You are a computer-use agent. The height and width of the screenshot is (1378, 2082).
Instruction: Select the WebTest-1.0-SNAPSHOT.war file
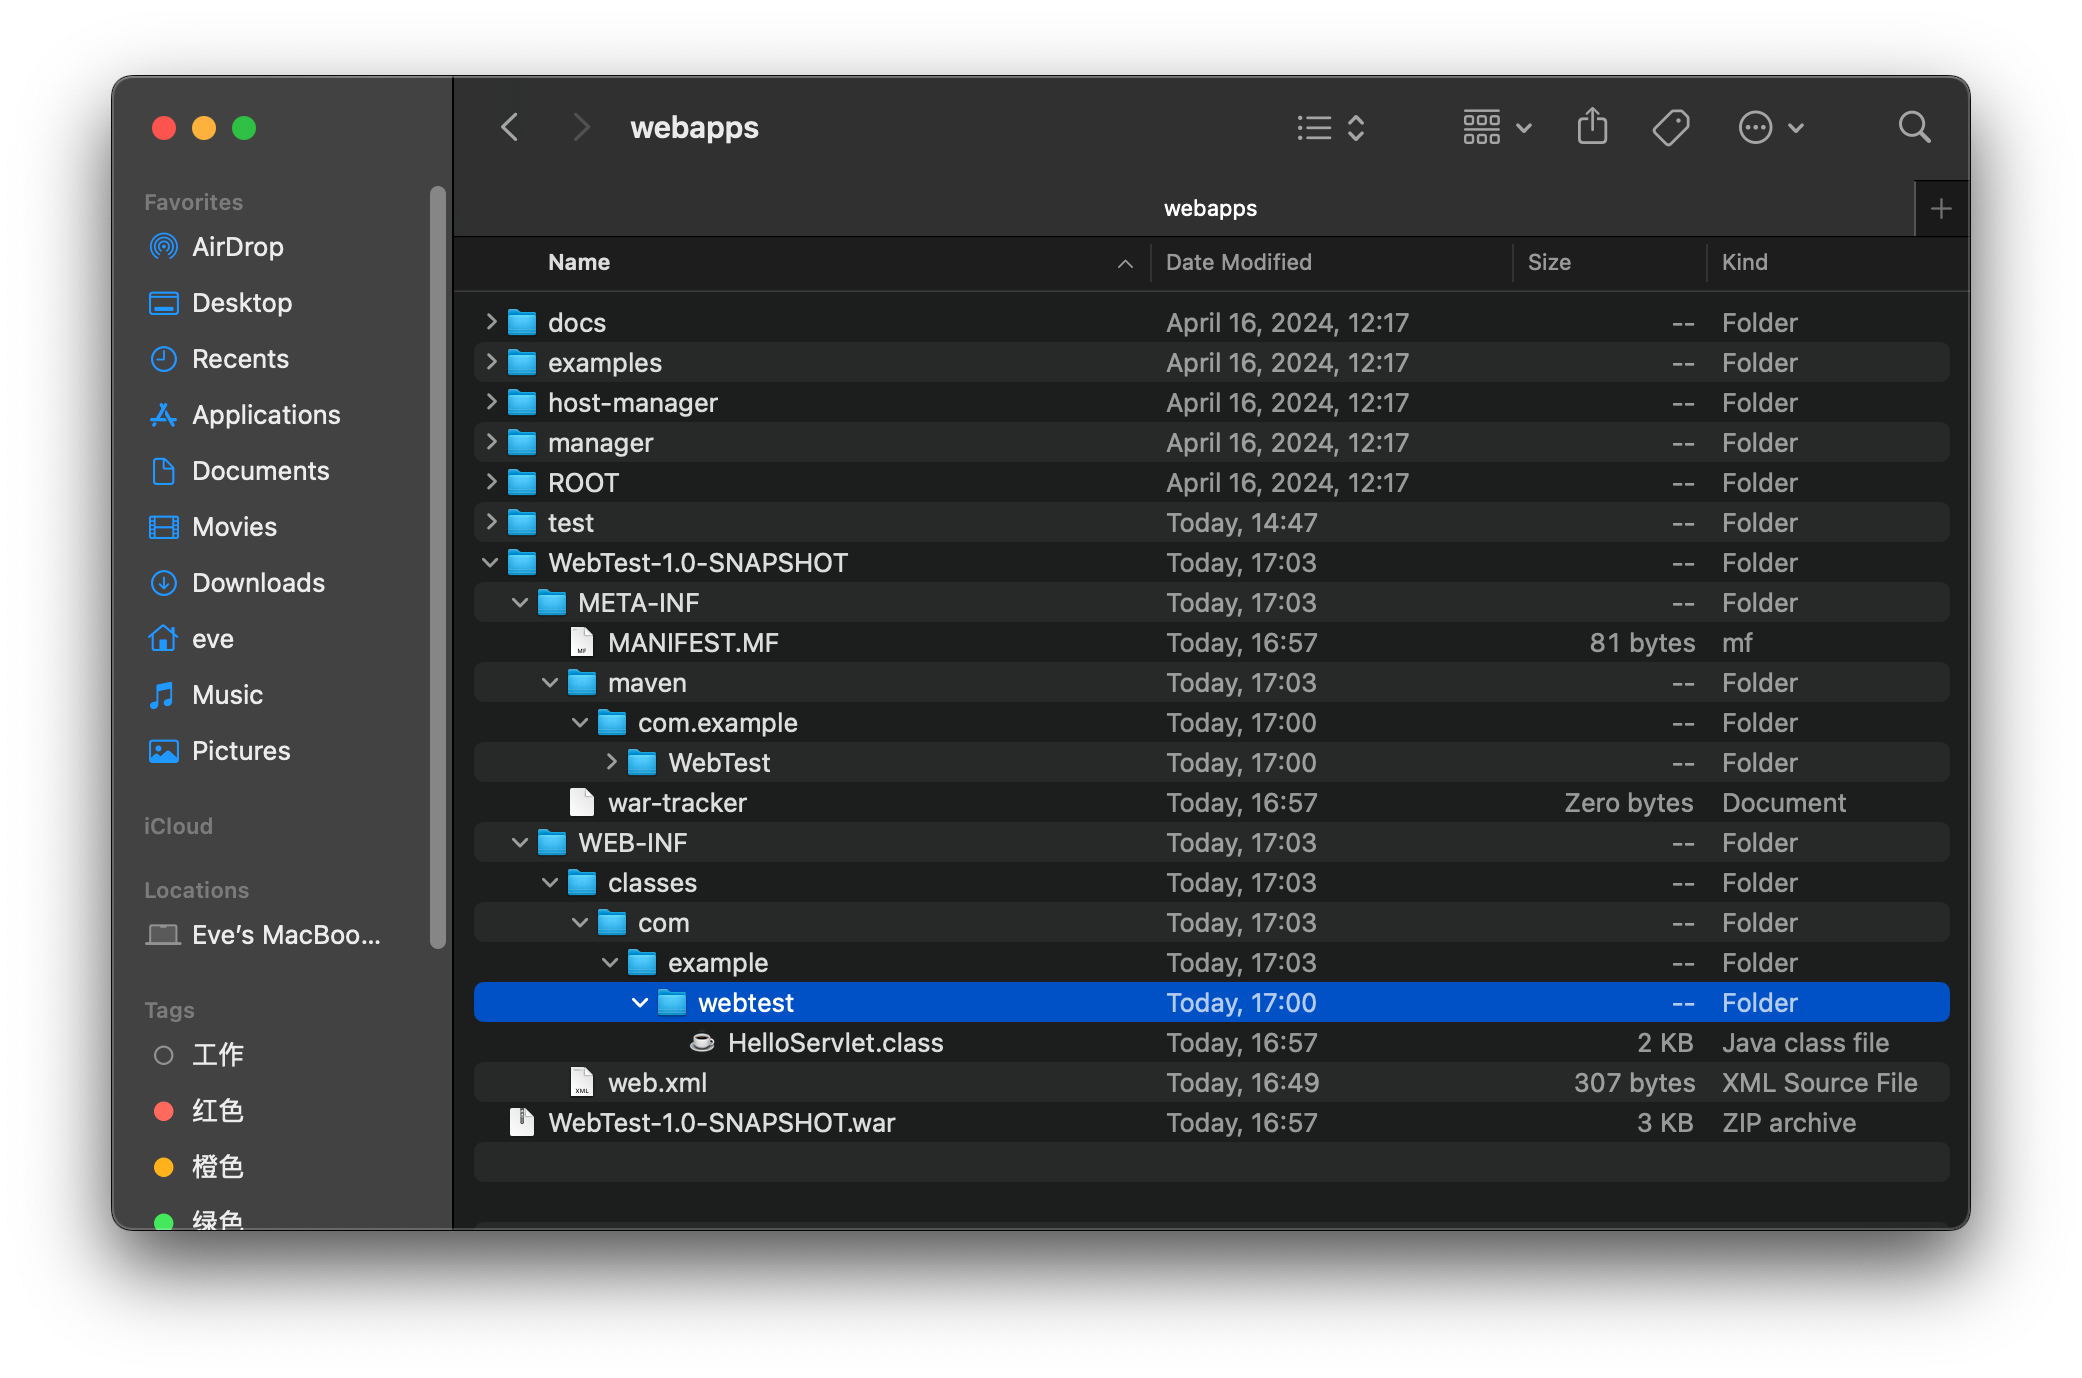[720, 1123]
